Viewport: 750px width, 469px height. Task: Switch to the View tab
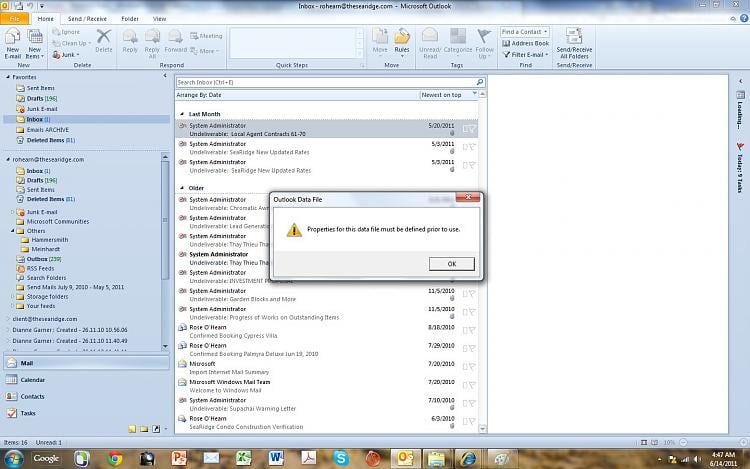(x=159, y=19)
